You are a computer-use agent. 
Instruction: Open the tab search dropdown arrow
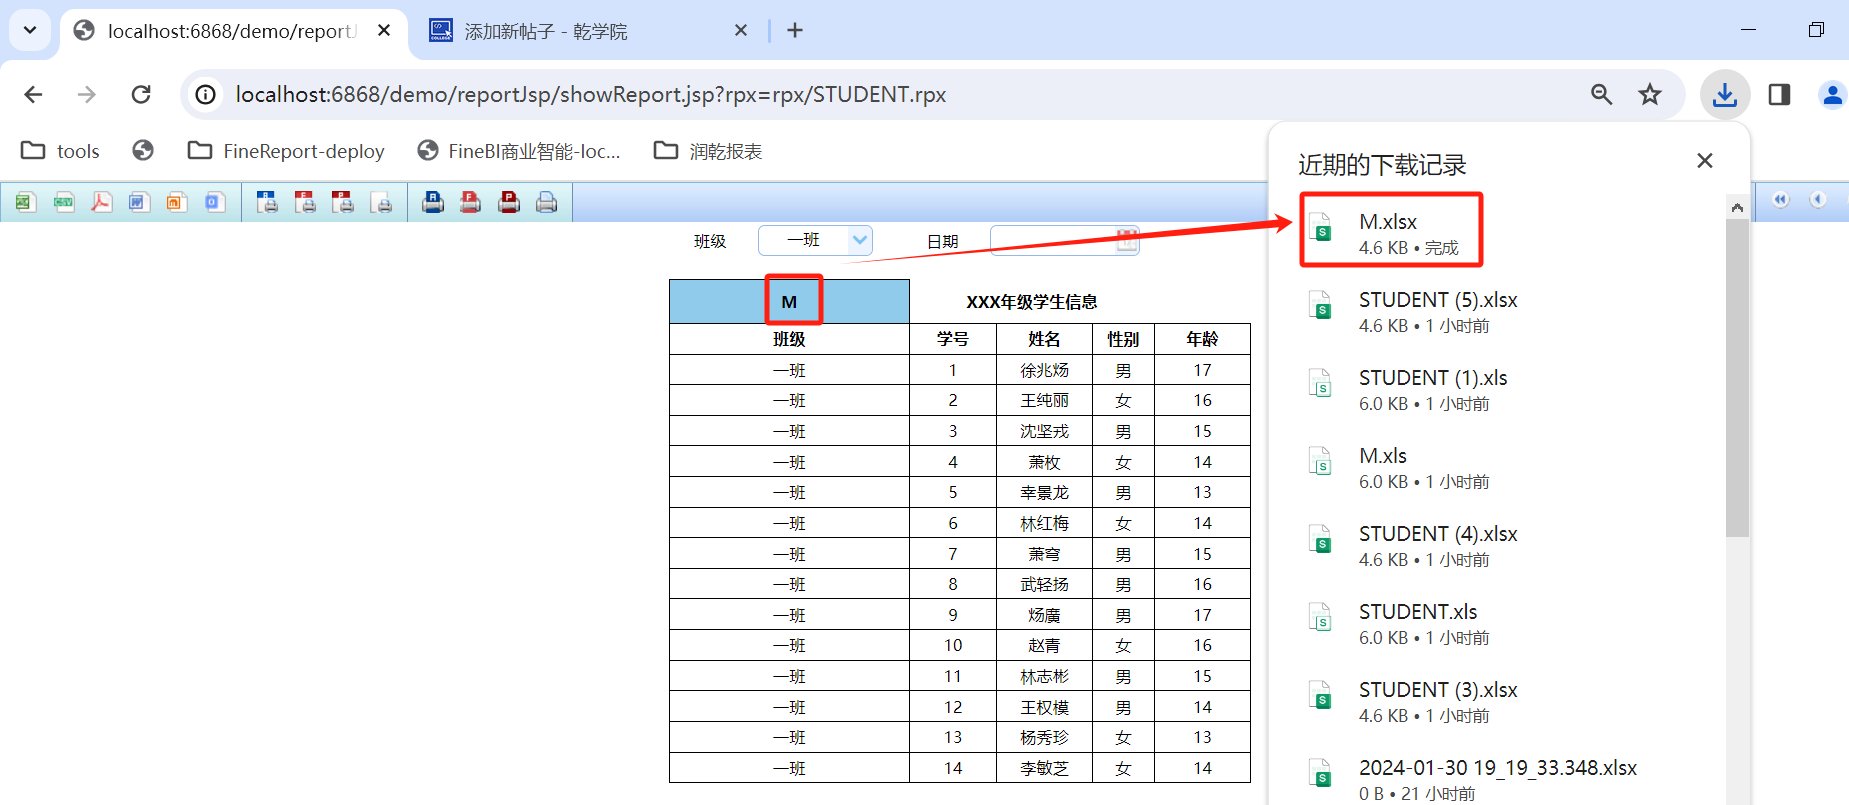click(30, 30)
